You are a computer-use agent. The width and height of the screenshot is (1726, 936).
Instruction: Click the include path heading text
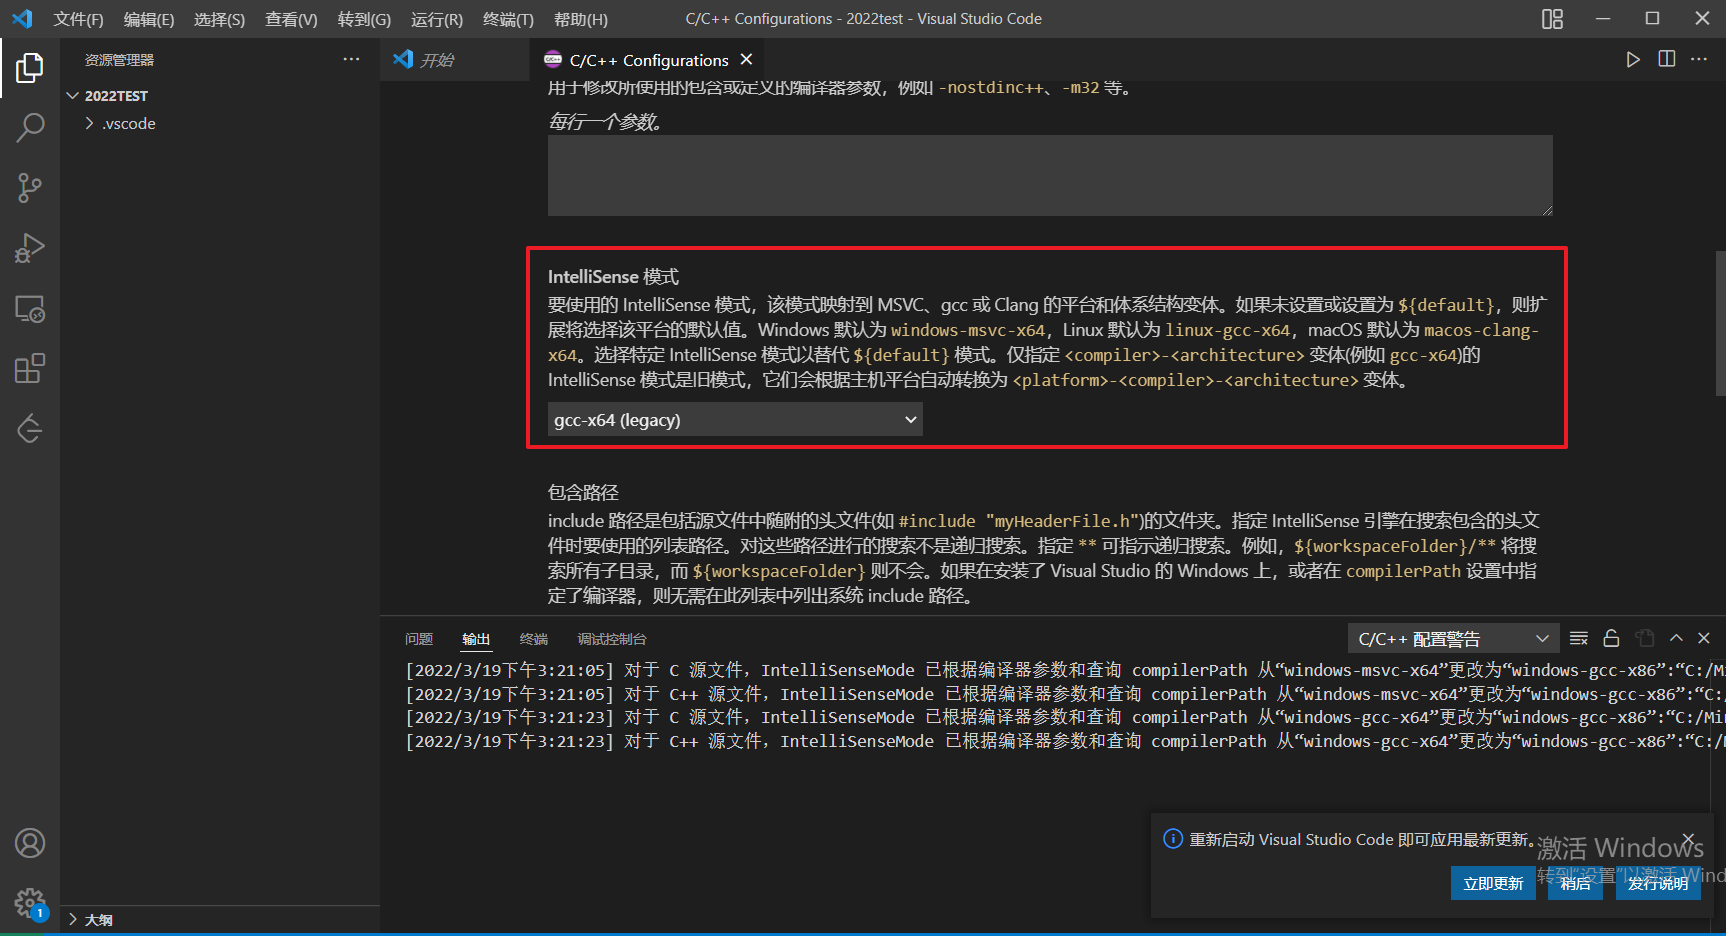[583, 492]
